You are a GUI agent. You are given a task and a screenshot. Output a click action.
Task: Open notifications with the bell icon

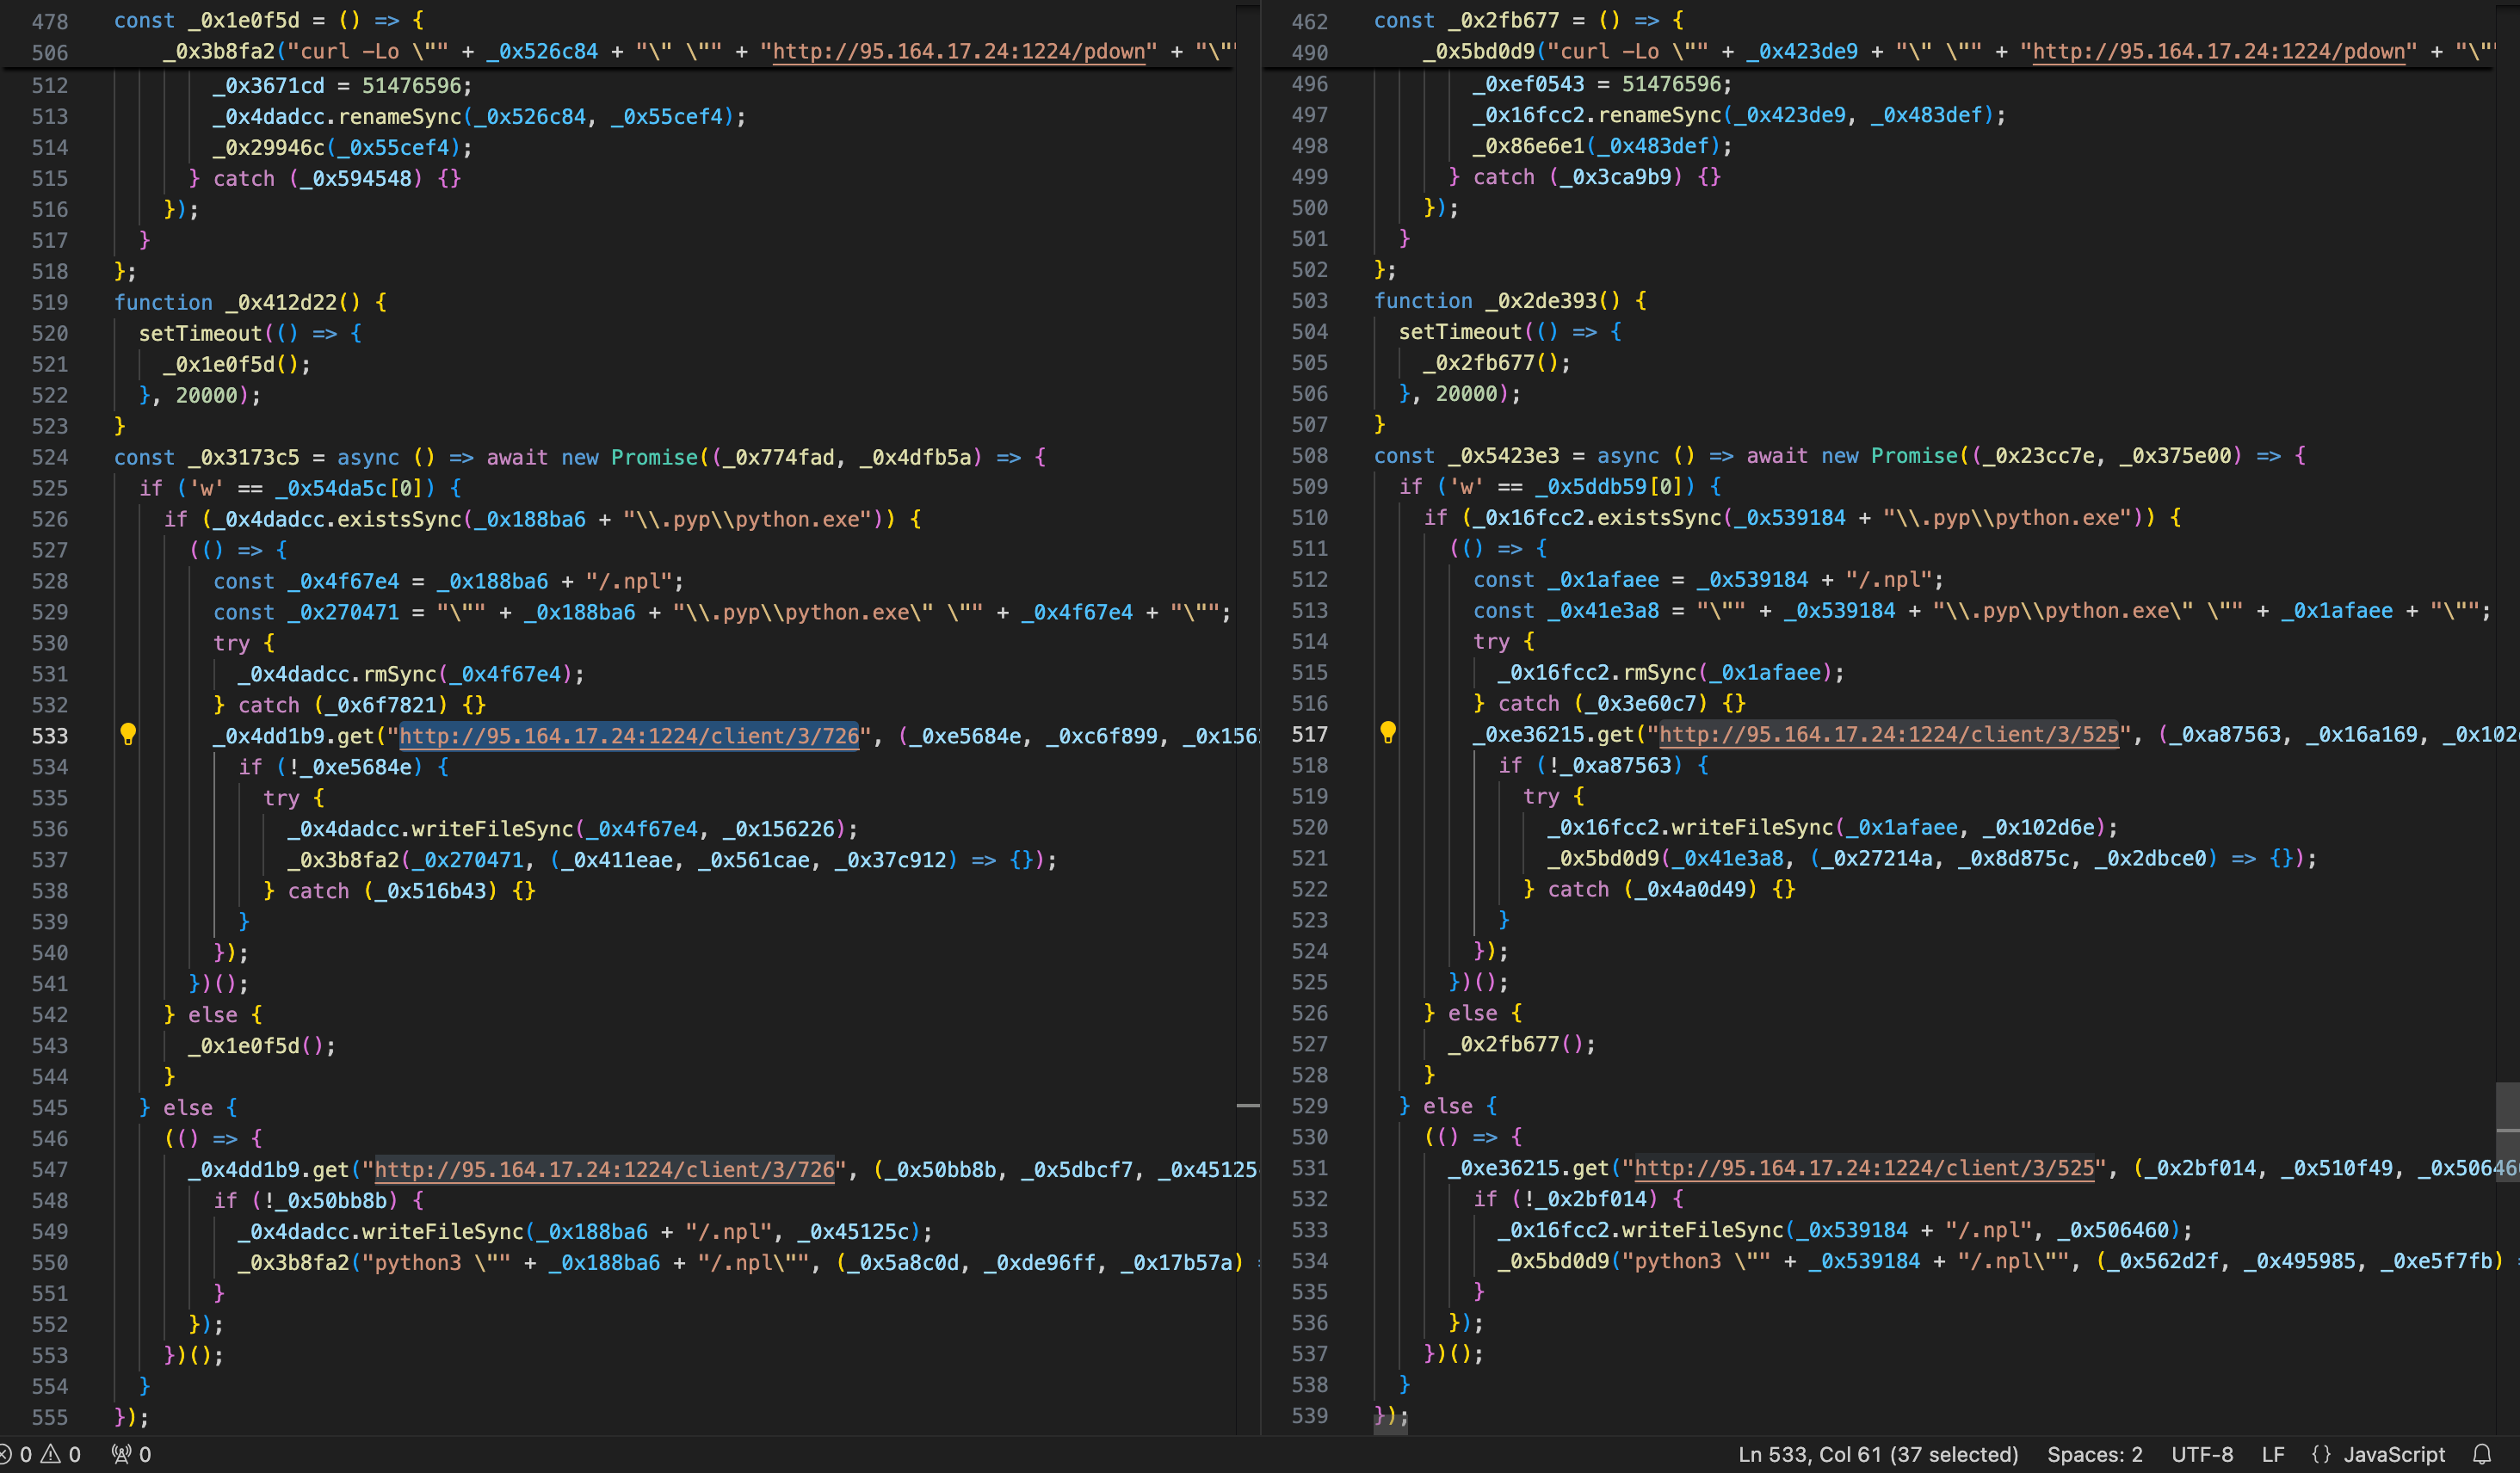pos(2482,1454)
